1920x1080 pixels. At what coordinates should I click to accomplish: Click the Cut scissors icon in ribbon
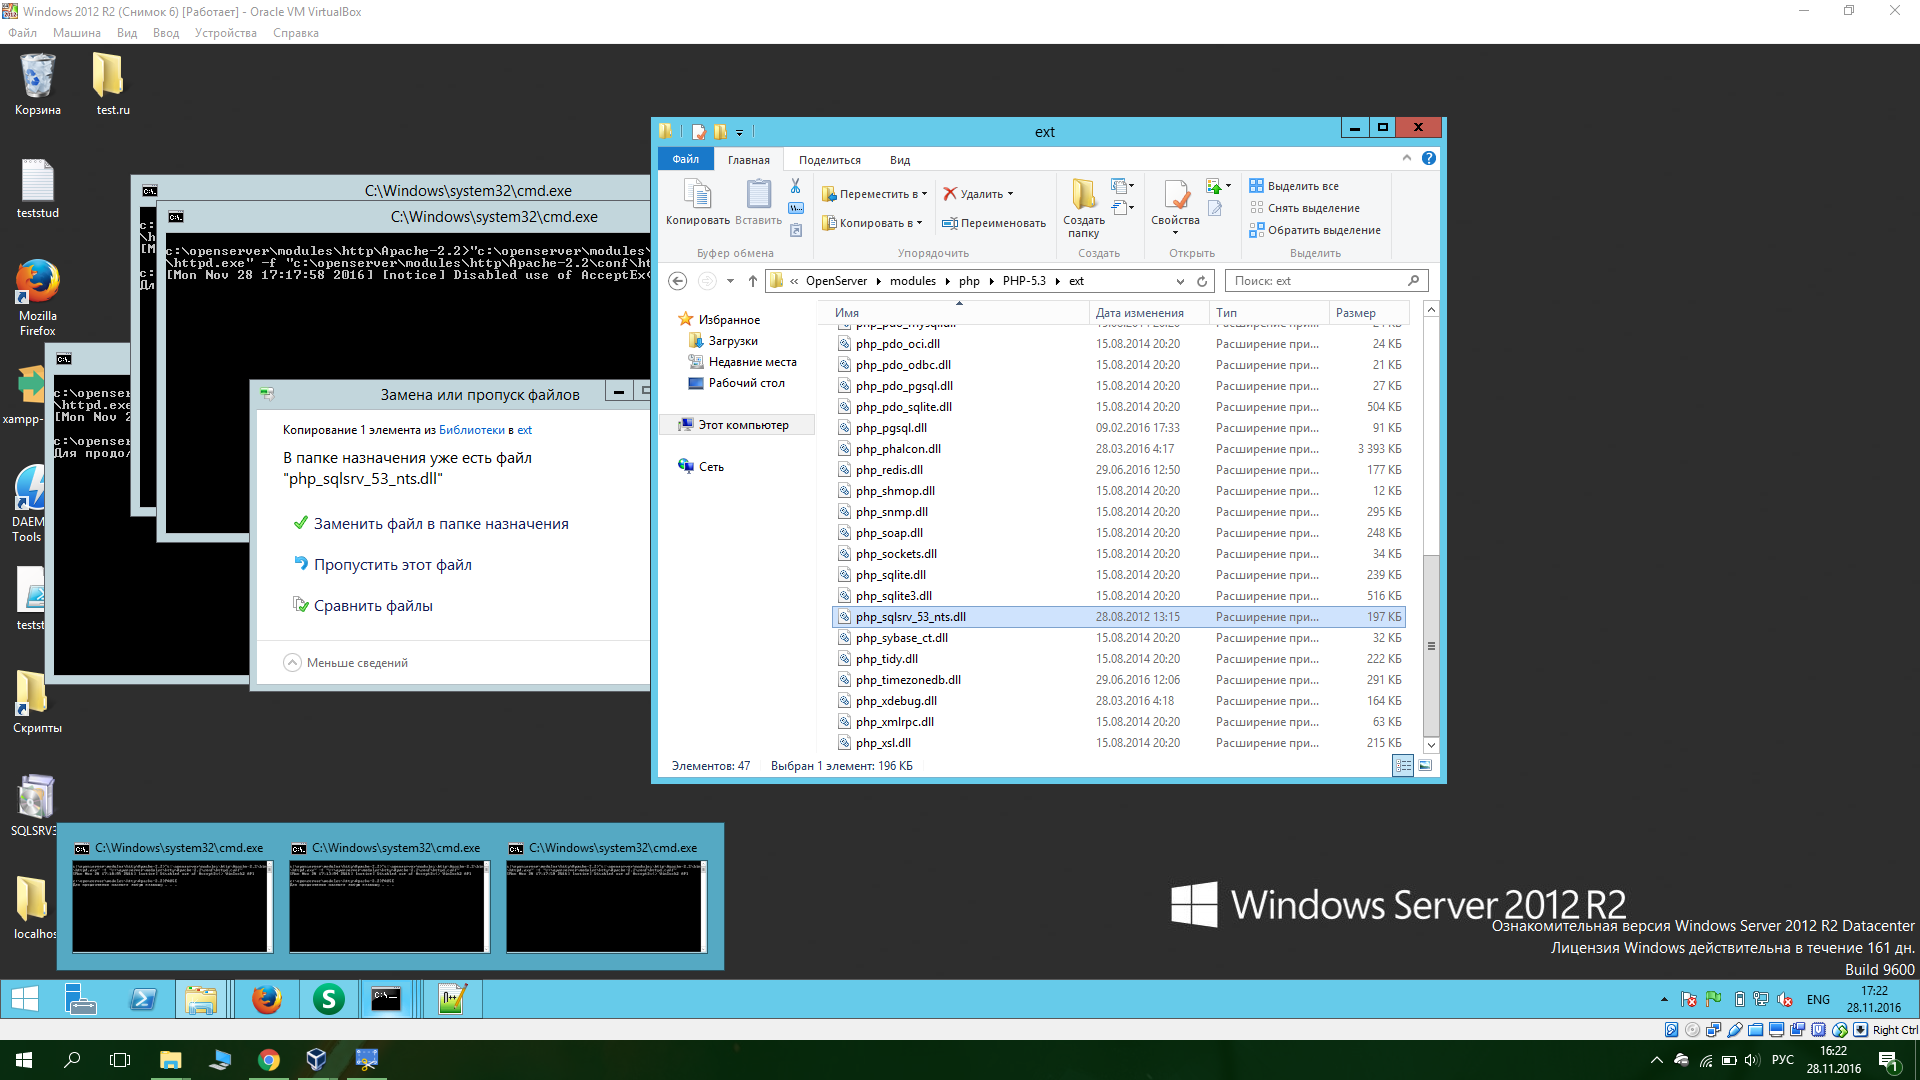(795, 186)
